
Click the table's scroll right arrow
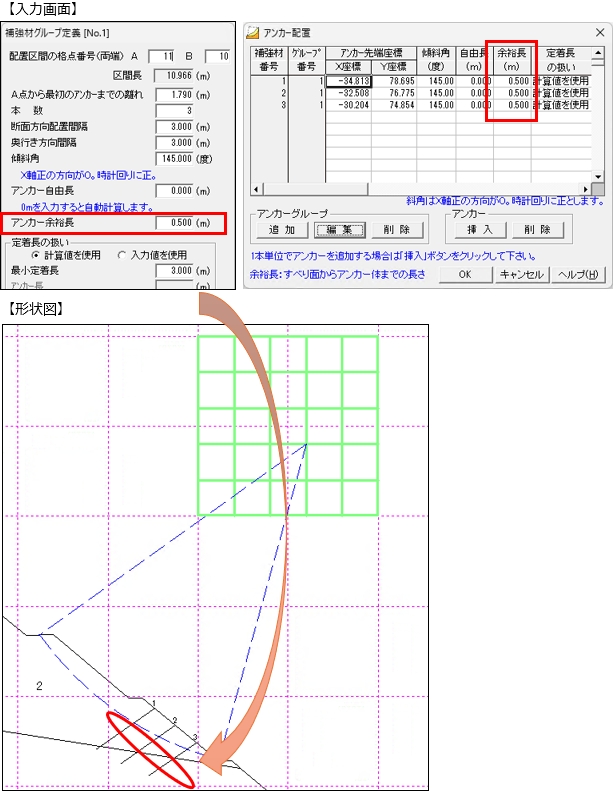(586, 189)
